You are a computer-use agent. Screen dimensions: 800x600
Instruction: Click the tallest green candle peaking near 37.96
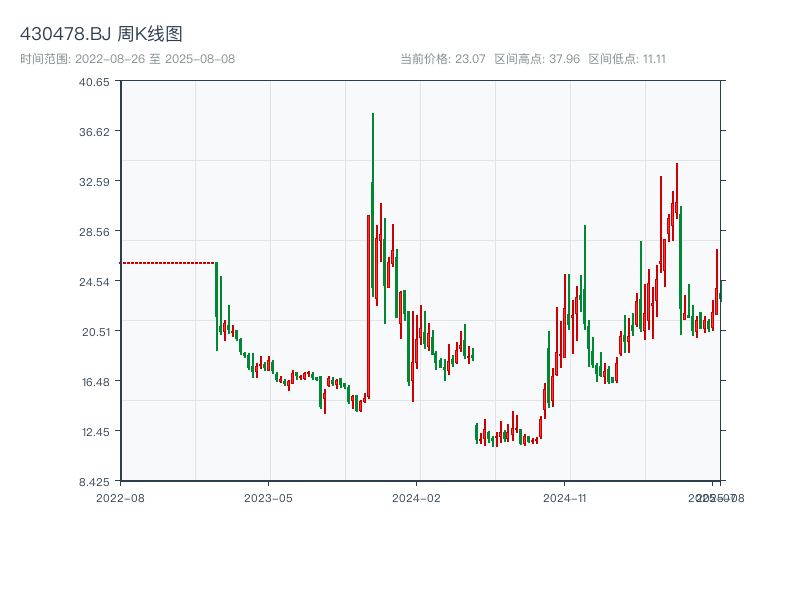click(373, 205)
